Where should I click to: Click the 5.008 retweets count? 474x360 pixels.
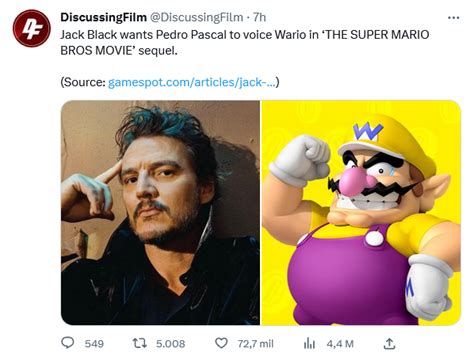pyautogui.click(x=170, y=344)
